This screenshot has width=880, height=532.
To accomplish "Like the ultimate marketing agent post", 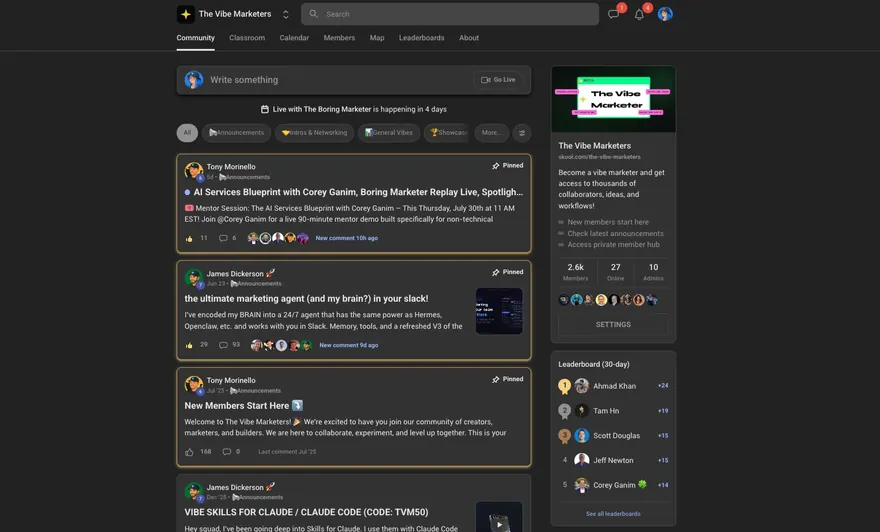I will pos(189,345).
